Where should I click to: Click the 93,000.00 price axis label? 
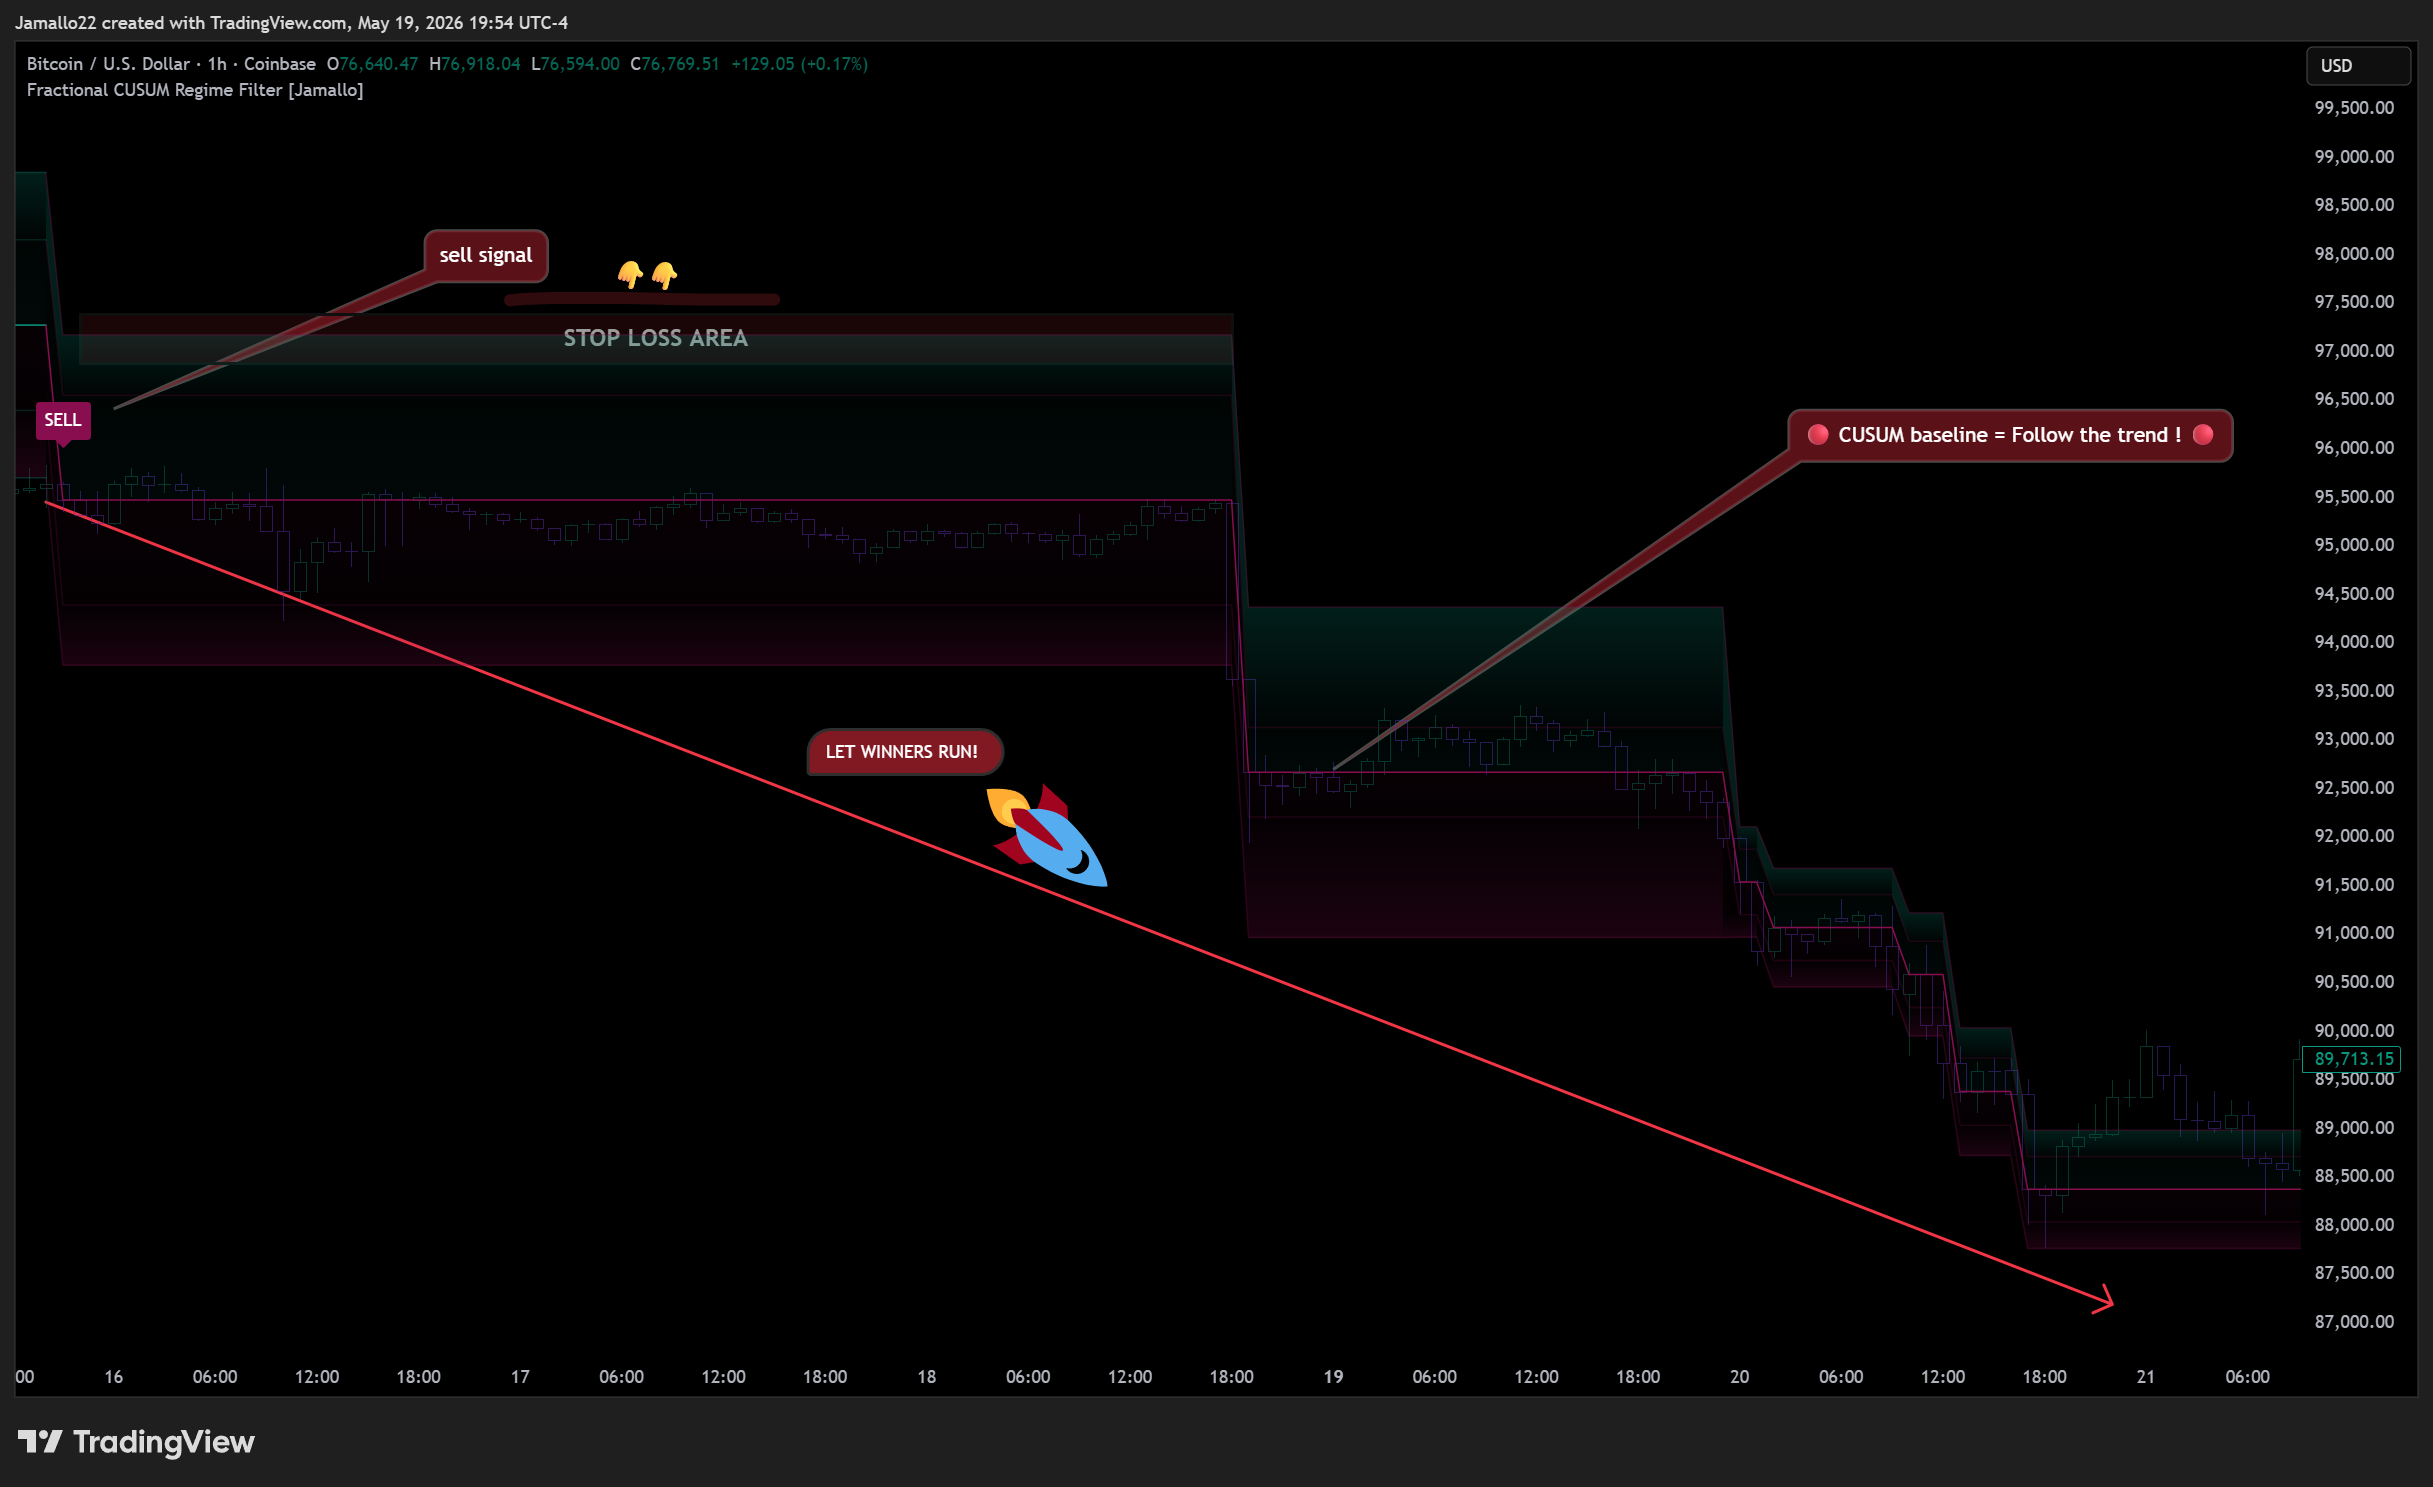click(x=2354, y=738)
